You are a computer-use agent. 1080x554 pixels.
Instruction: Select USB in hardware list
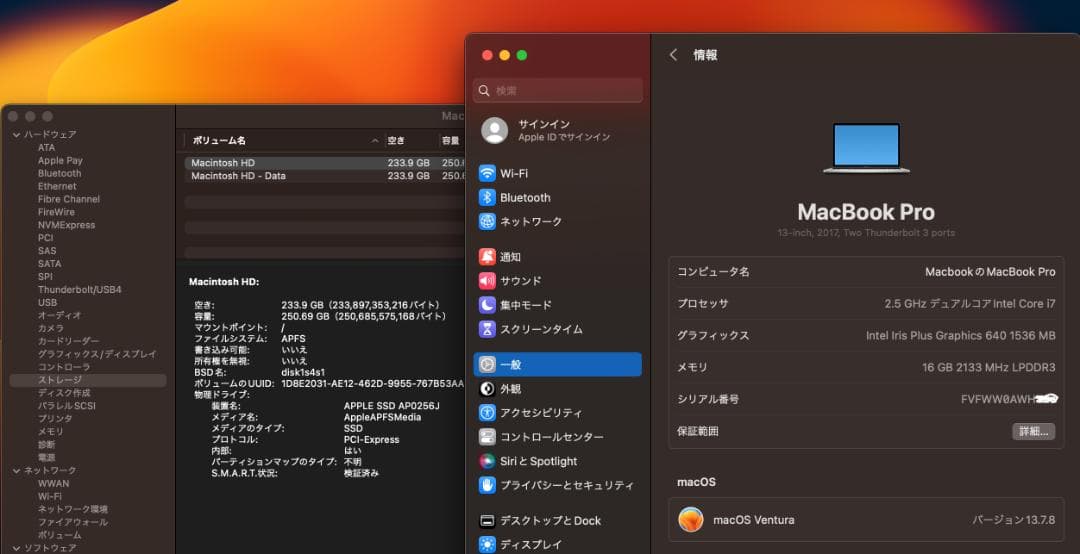pyautogui.click(x=48, y=302)
